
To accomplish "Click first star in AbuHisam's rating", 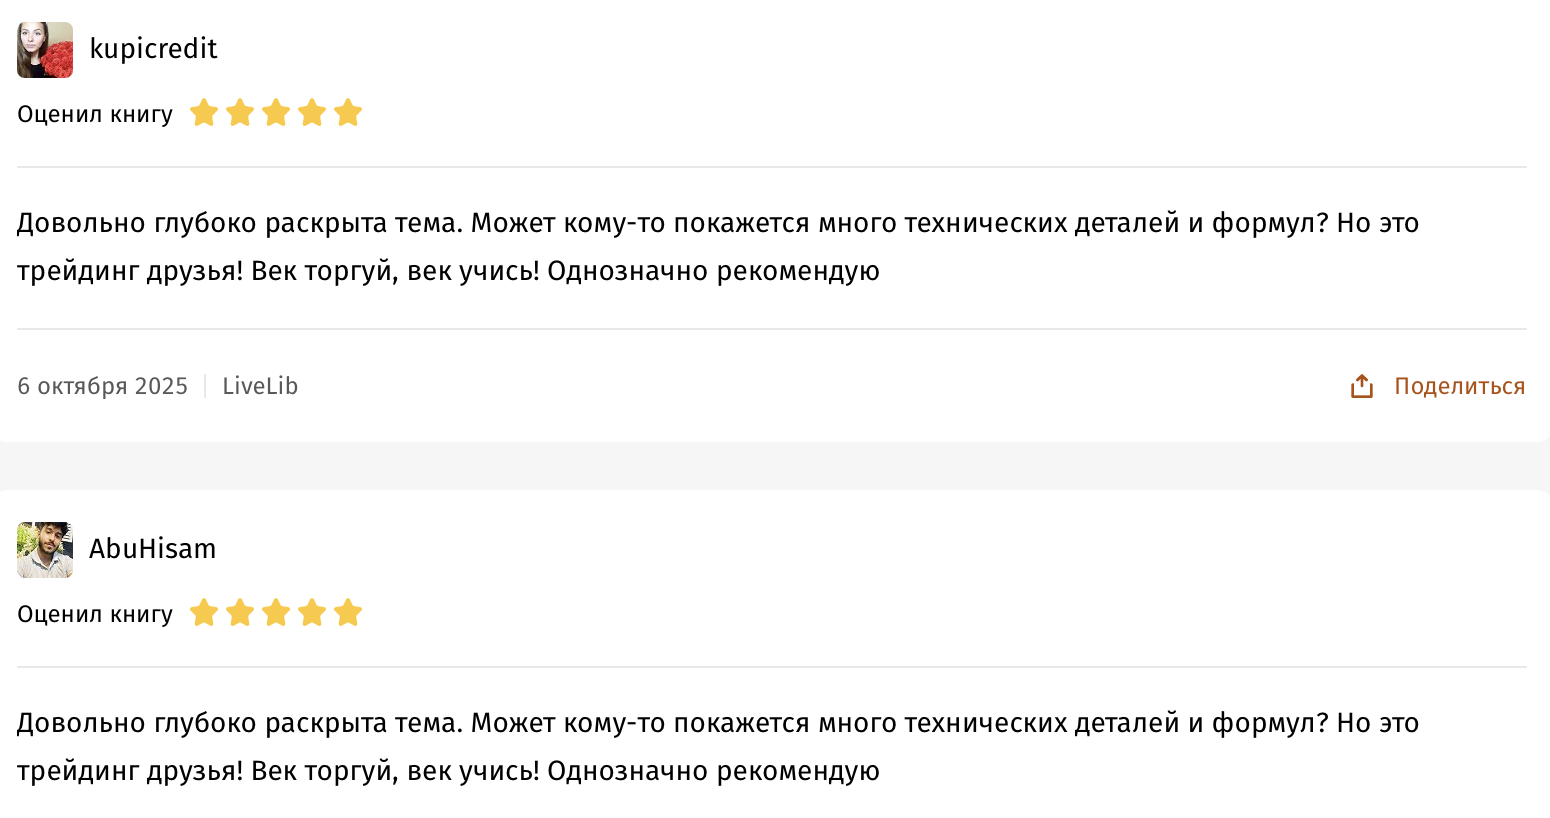I will pyautogui.click(x=204, y=613).
